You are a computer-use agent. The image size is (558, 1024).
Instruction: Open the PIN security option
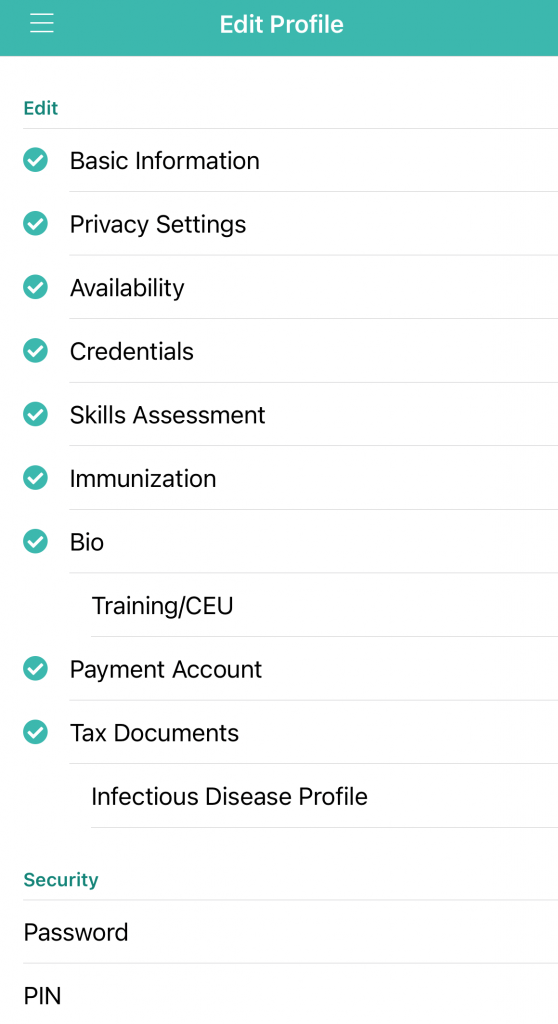coord(279,995)
